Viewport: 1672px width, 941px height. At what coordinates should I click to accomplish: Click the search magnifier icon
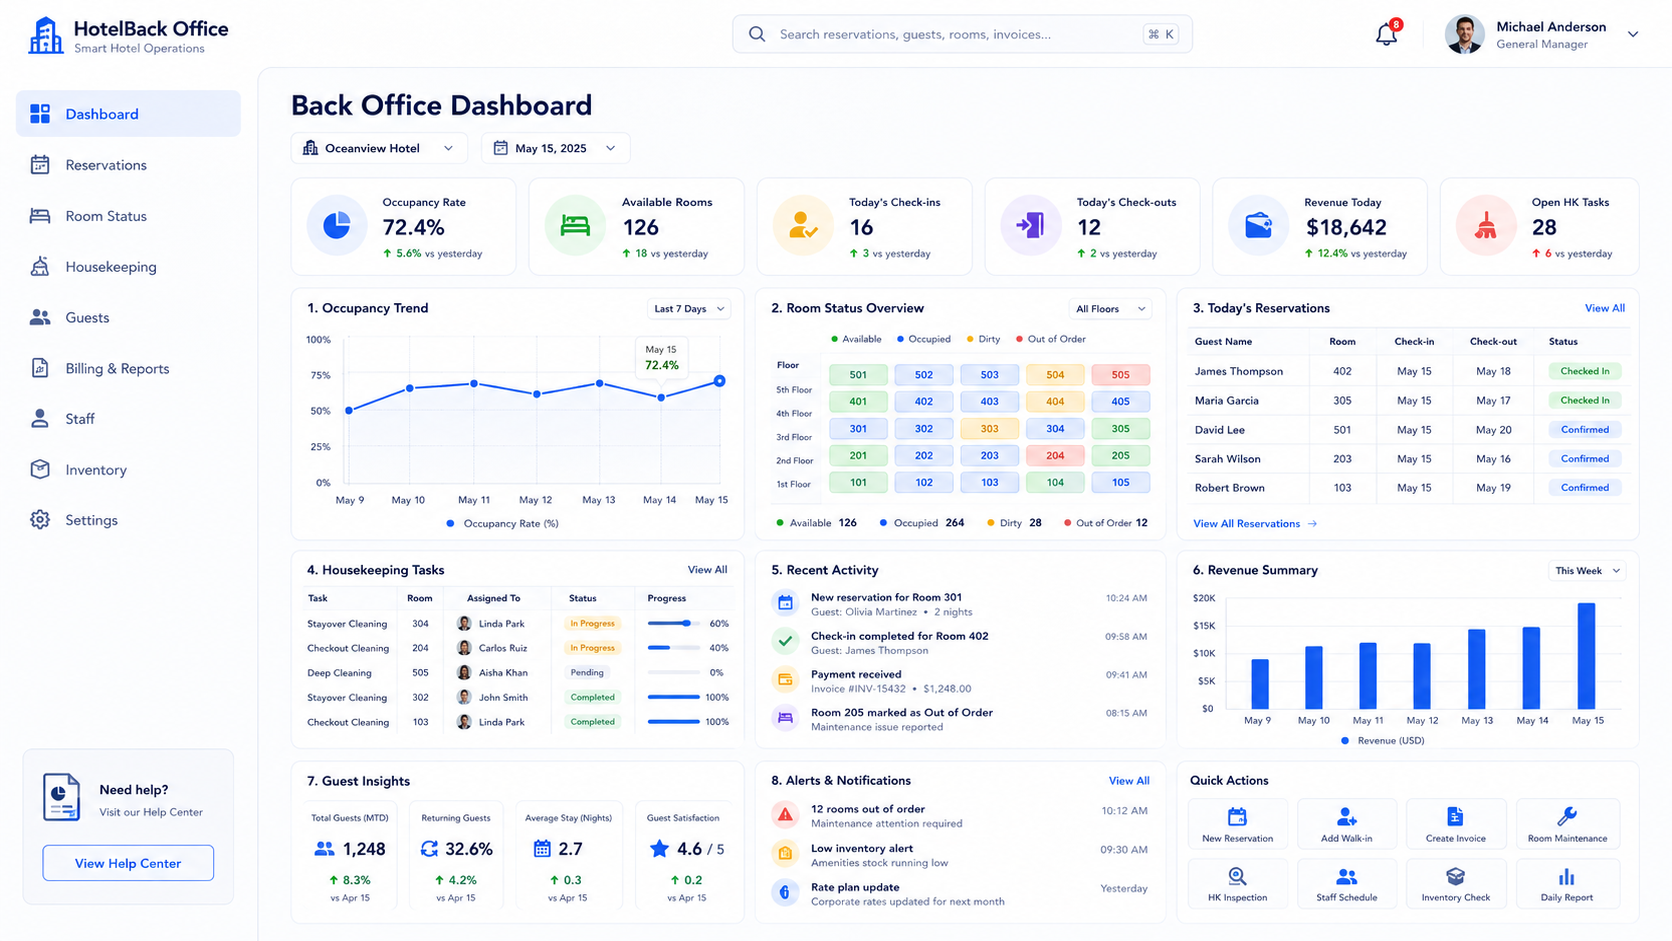tap(757, 34)
